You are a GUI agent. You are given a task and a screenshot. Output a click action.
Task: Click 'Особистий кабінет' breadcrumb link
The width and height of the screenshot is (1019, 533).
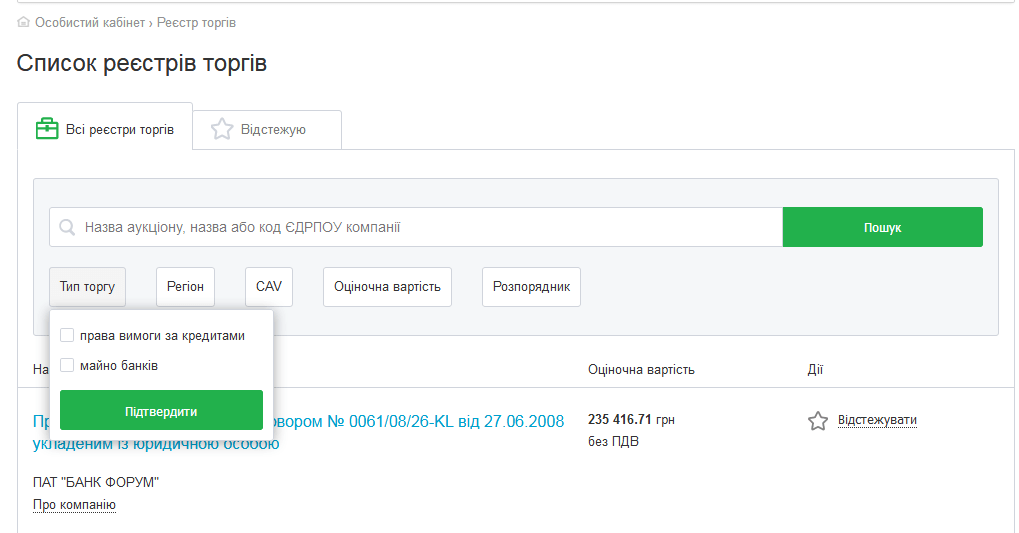point(90,22)
